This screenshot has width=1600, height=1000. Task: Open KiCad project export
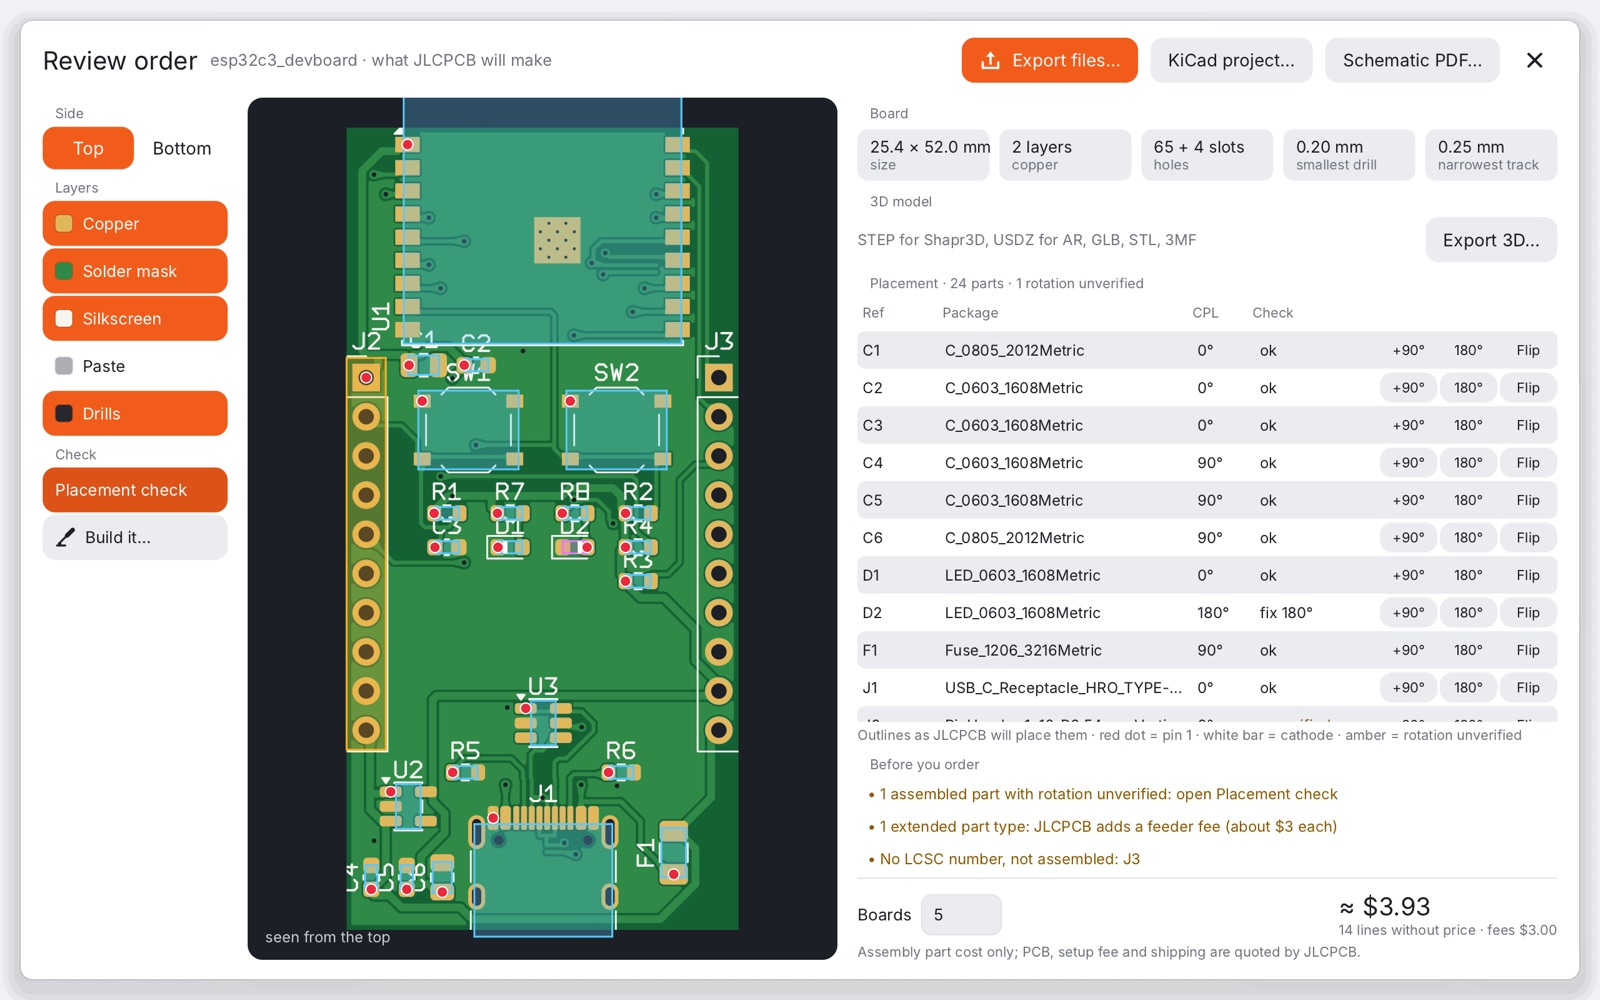coord(1231,60)
